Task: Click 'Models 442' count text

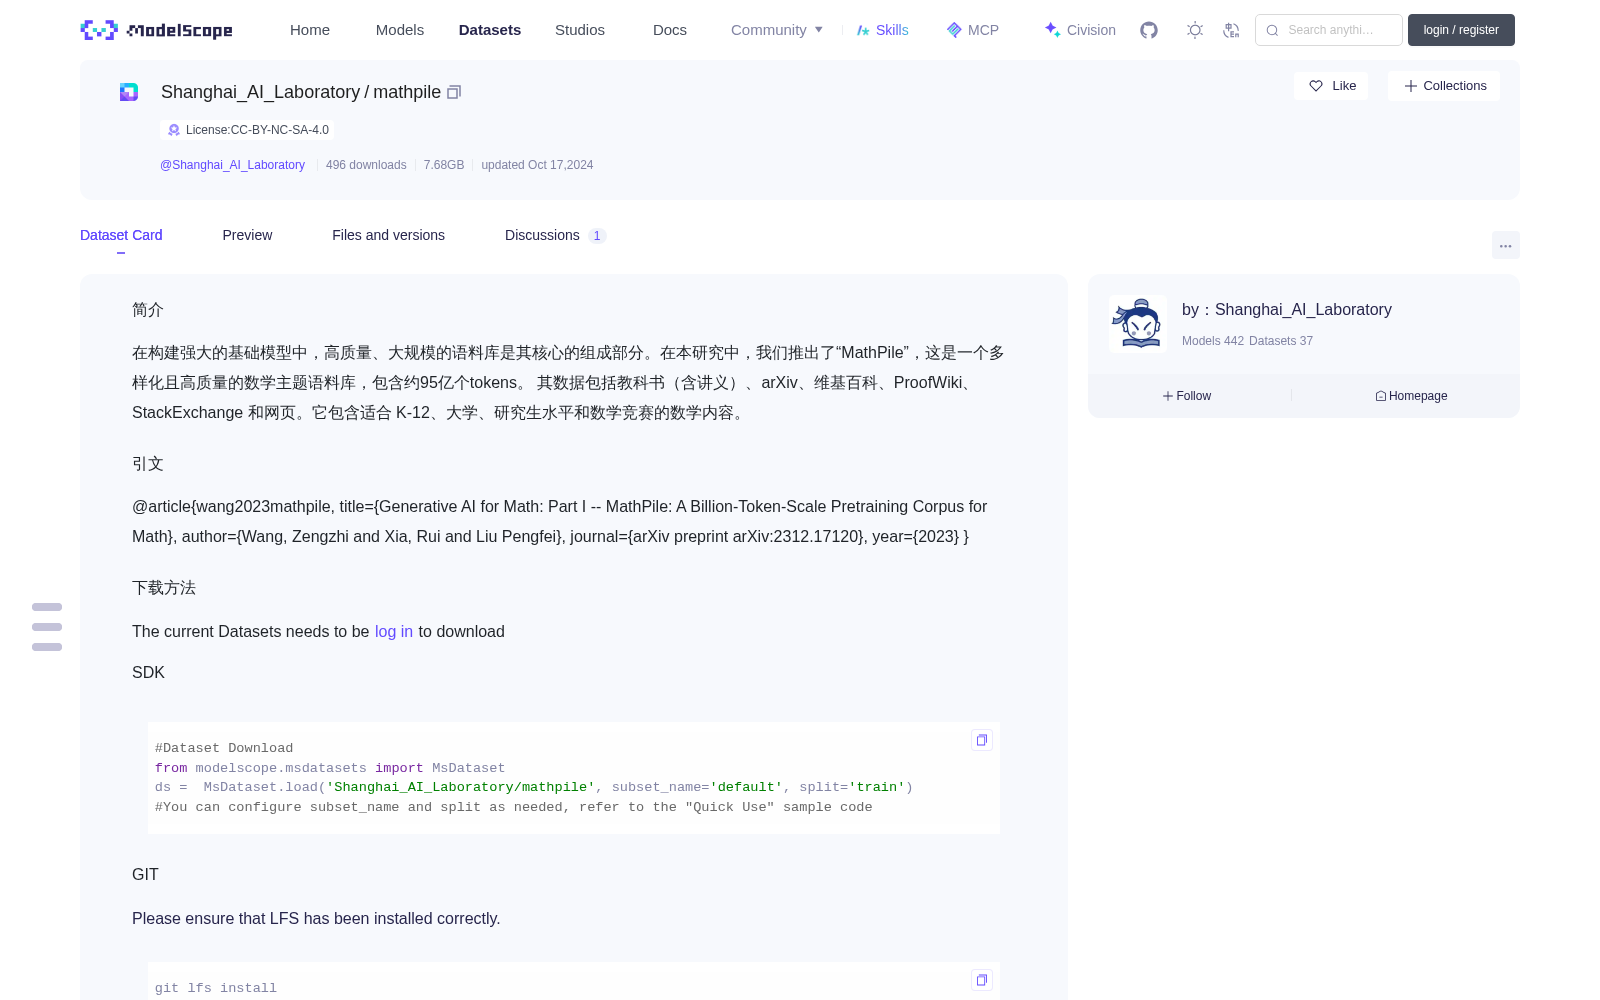Action: pos(1213,341)
